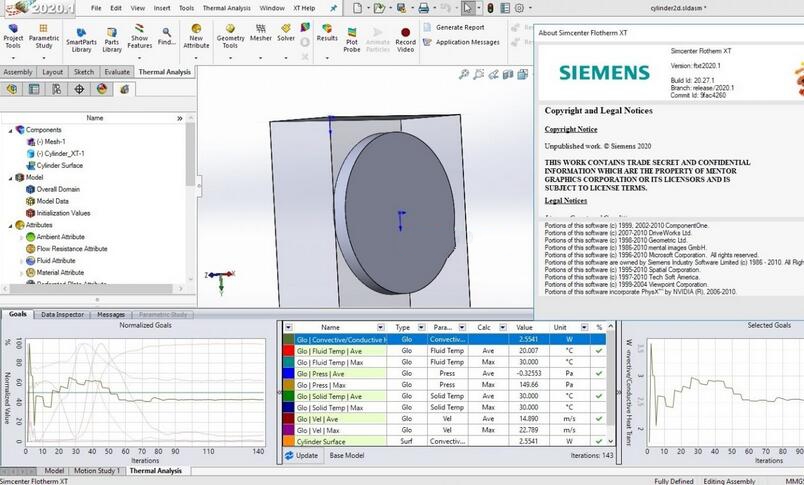Click the Options gear icon
The width and height of the screenshot is (804, 485).
(x=519, y=8)
